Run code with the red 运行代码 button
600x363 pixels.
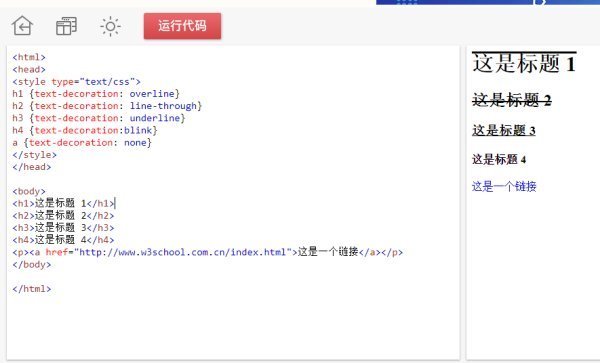coord(183,26)
